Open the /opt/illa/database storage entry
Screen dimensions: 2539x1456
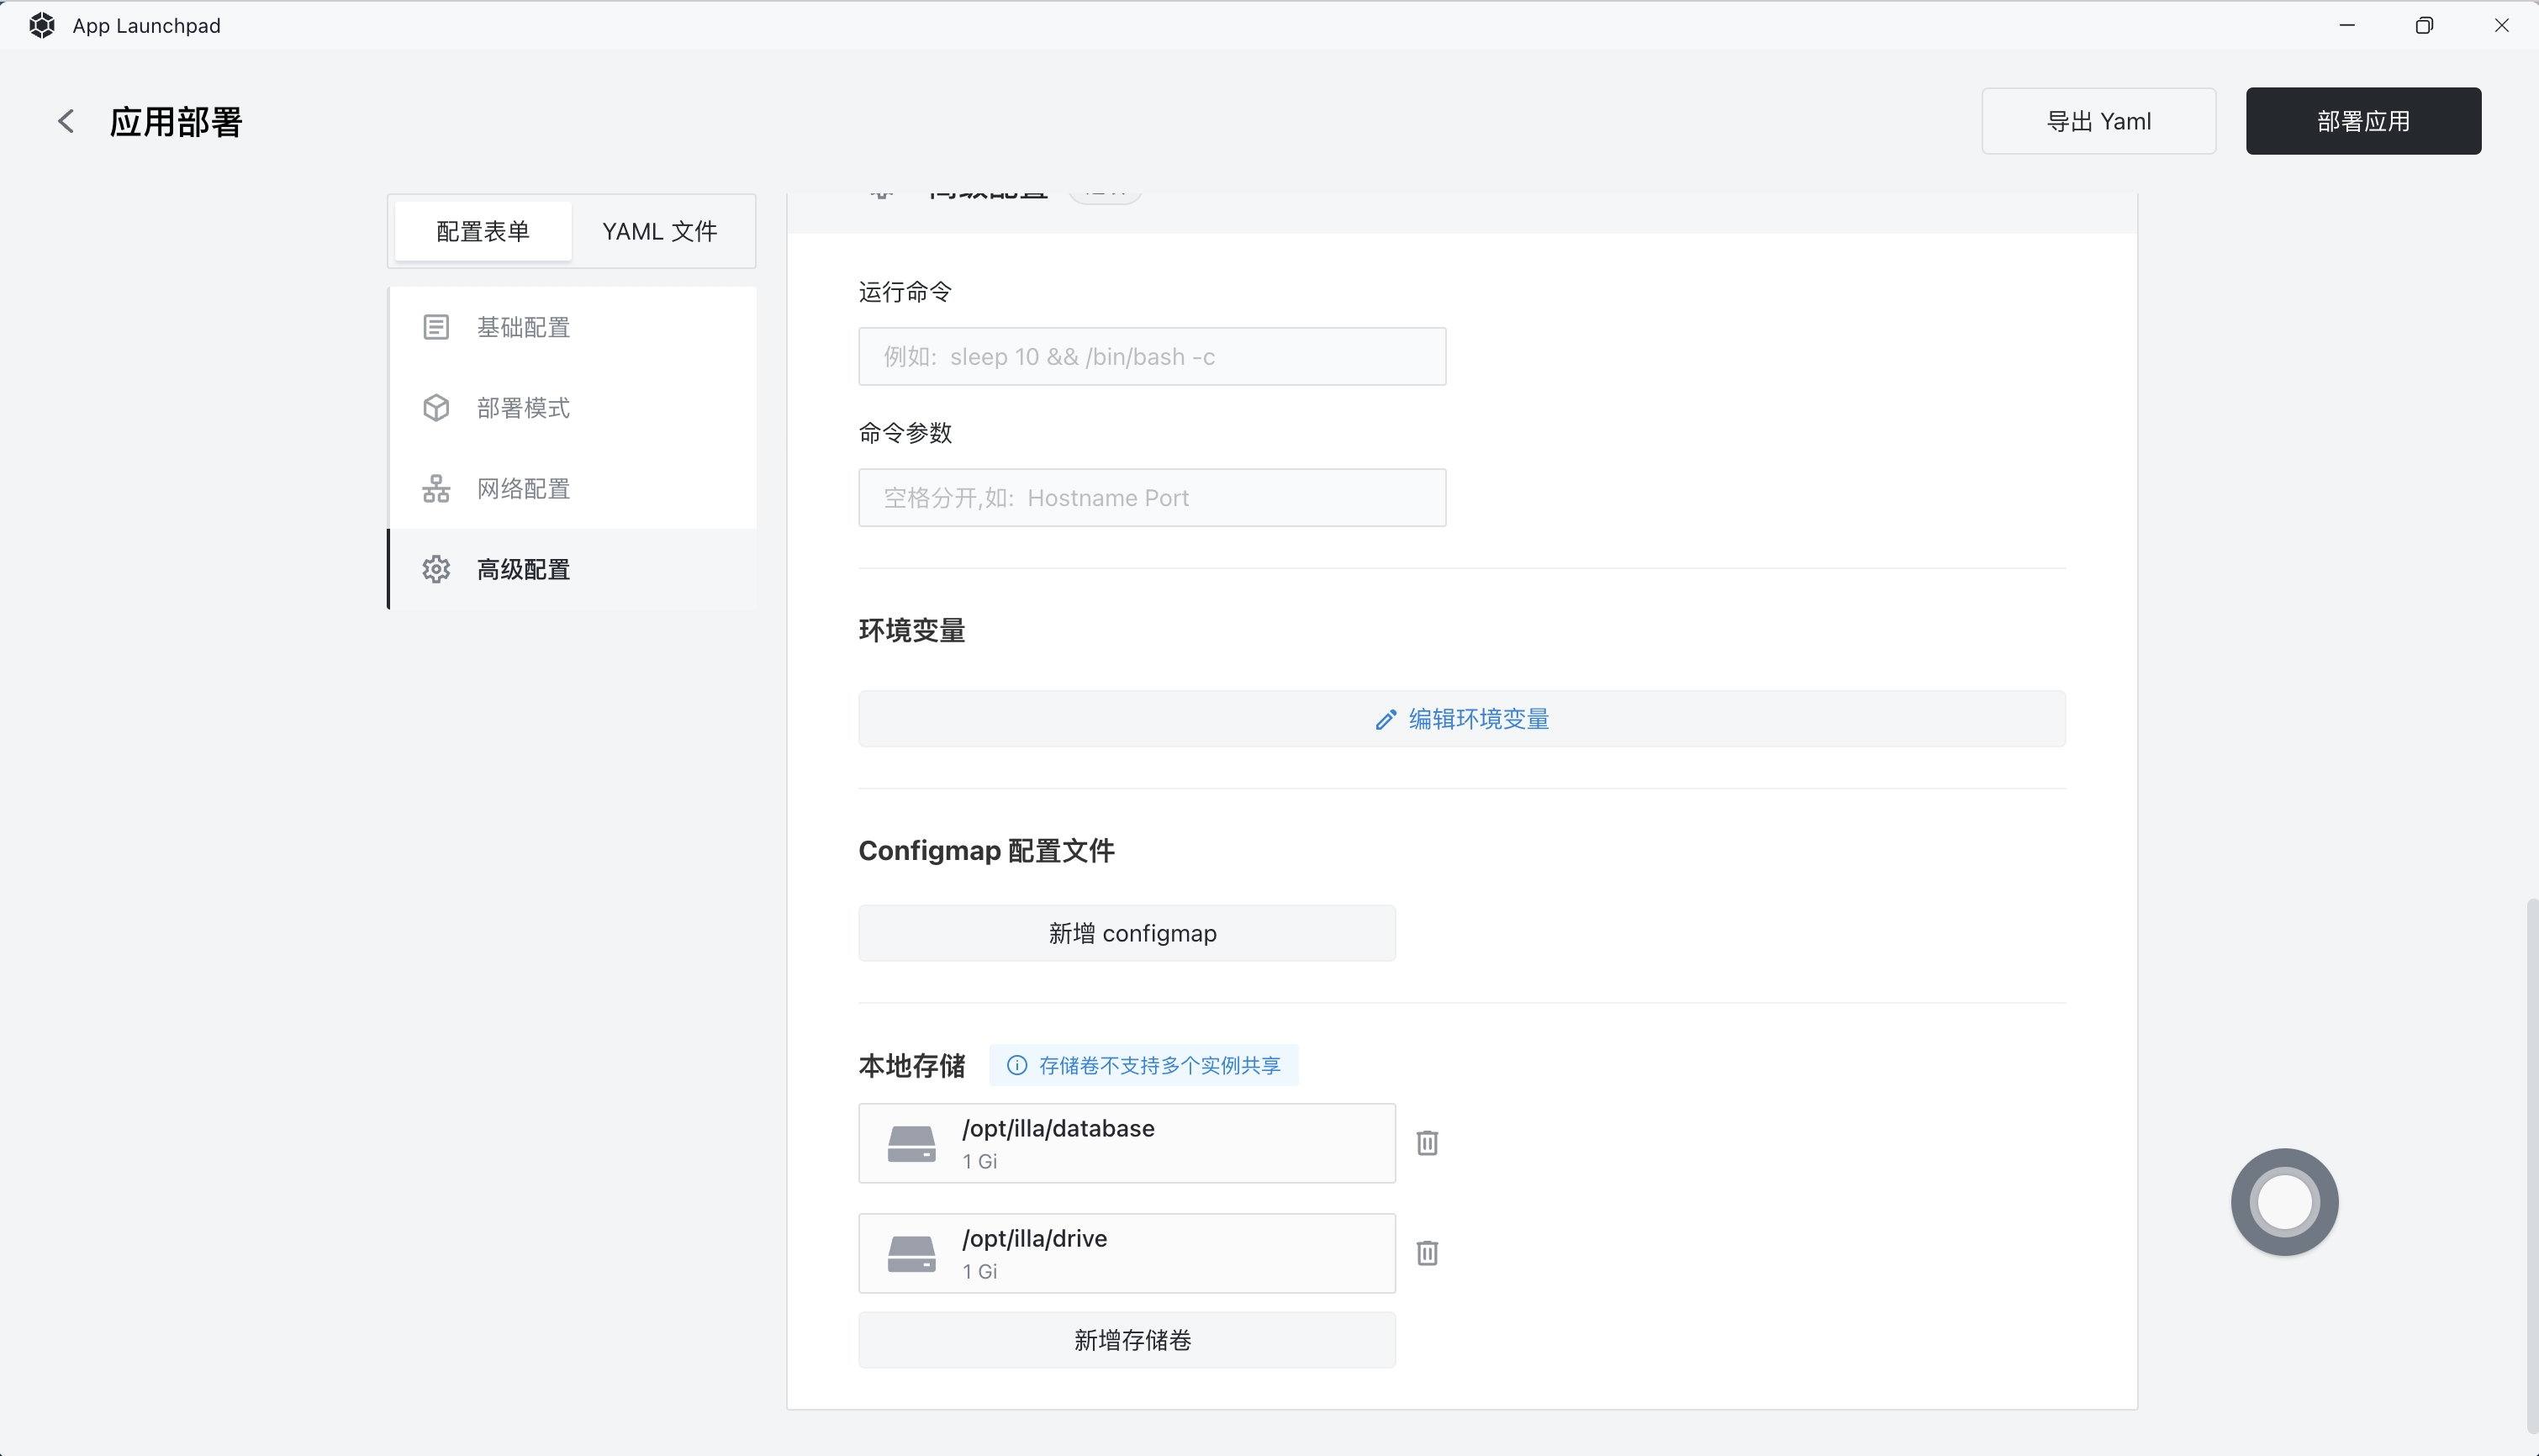pyautogui.click(x=1127, y=1143)
